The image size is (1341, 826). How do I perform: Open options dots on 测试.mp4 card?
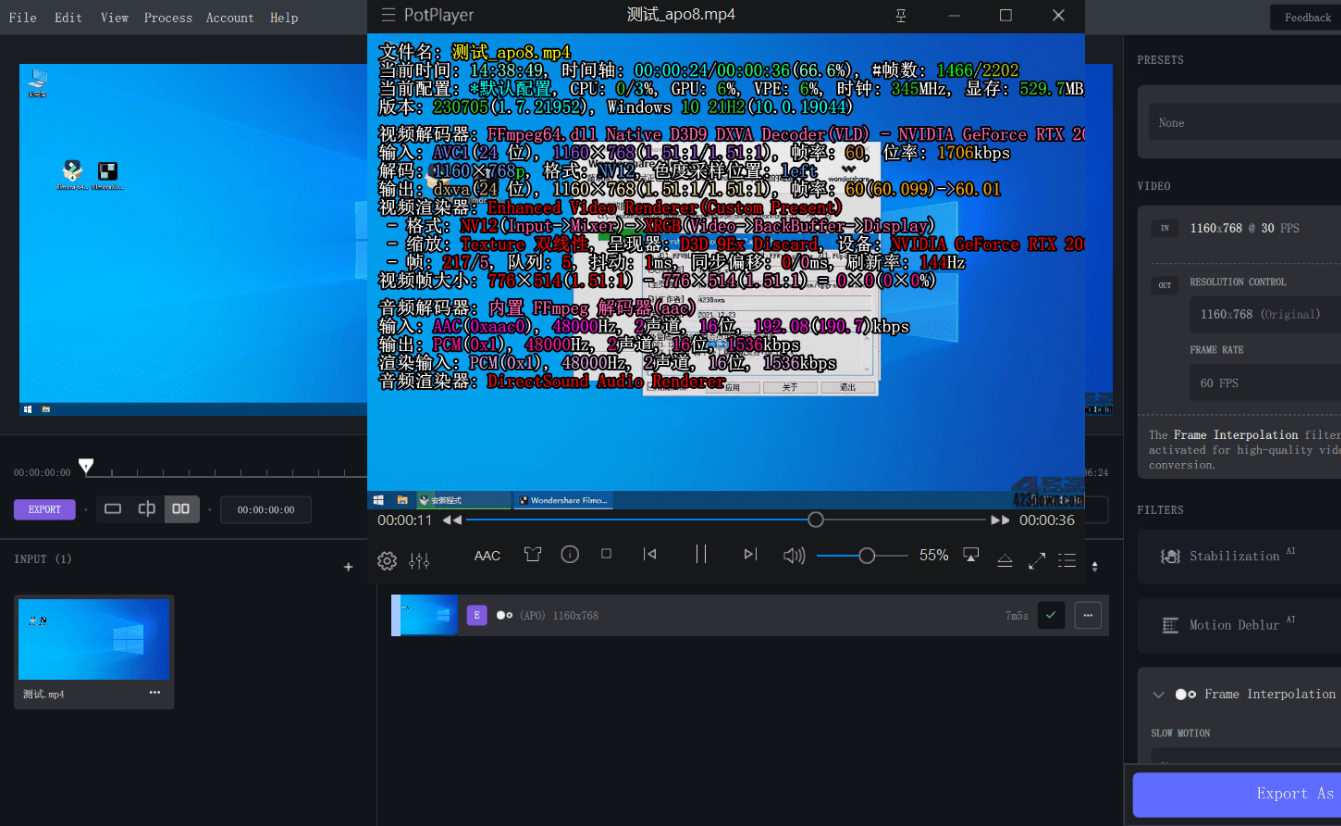[x=155, y=692]
